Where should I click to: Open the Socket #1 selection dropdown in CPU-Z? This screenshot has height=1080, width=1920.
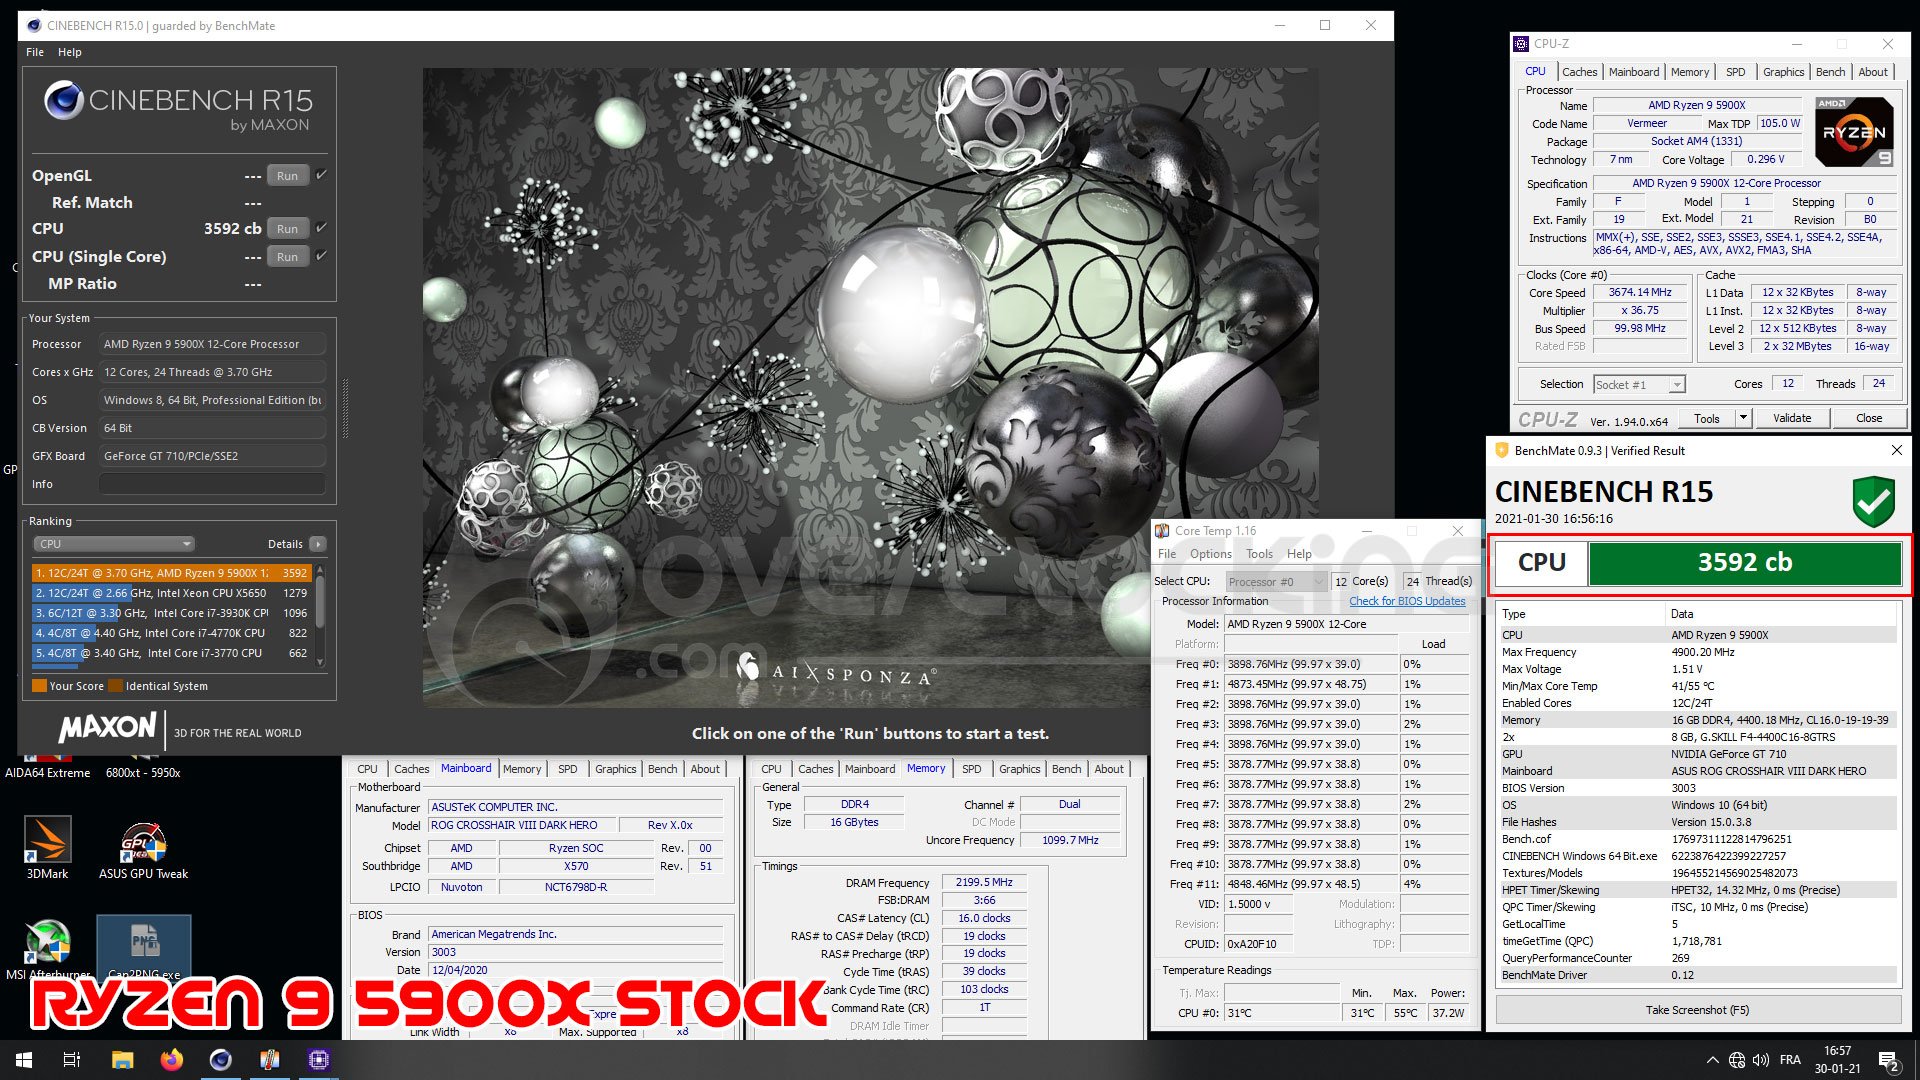[x=1639, y=384]
